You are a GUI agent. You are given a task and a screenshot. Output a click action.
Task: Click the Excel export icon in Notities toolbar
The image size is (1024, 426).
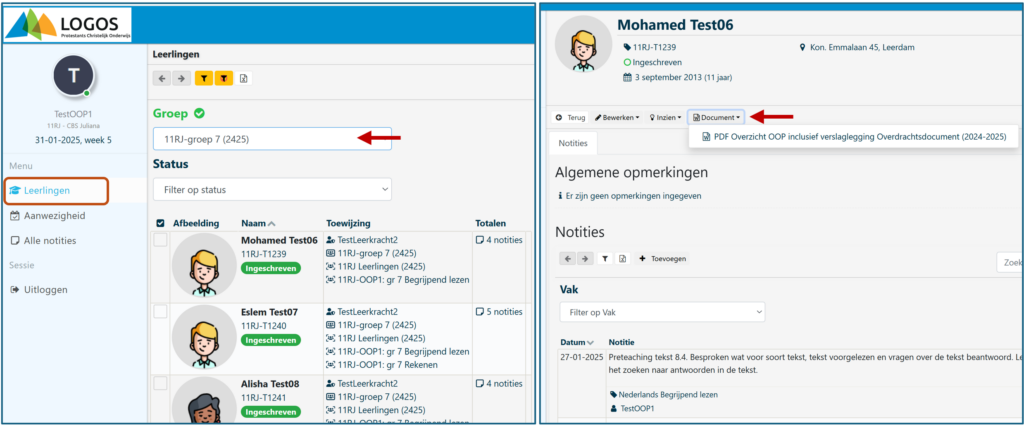622,259
